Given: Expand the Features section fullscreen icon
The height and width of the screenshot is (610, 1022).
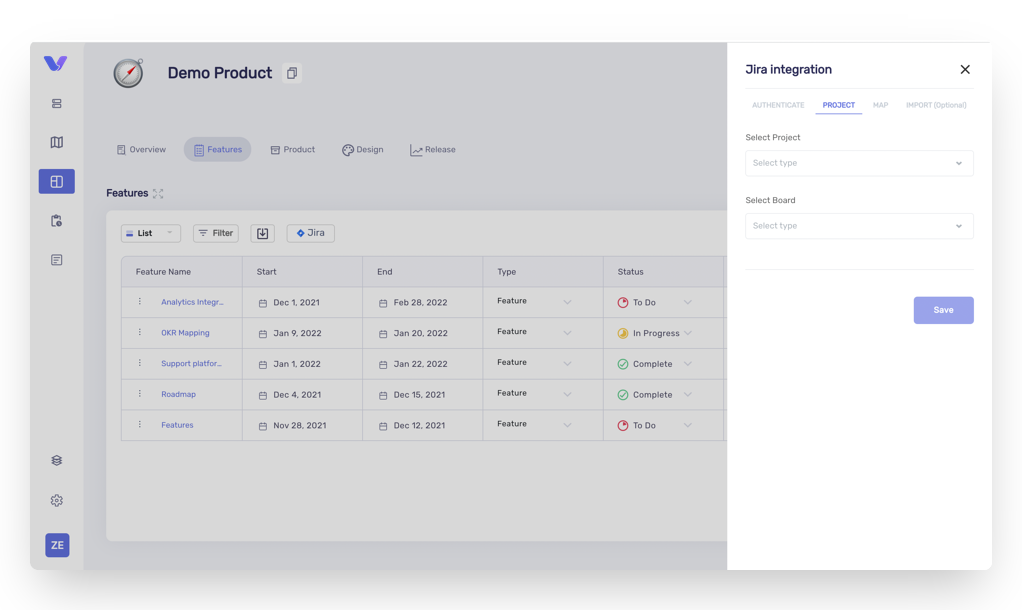Looking at the screenshot, I should pyautogui.click(x=158, y=194).
